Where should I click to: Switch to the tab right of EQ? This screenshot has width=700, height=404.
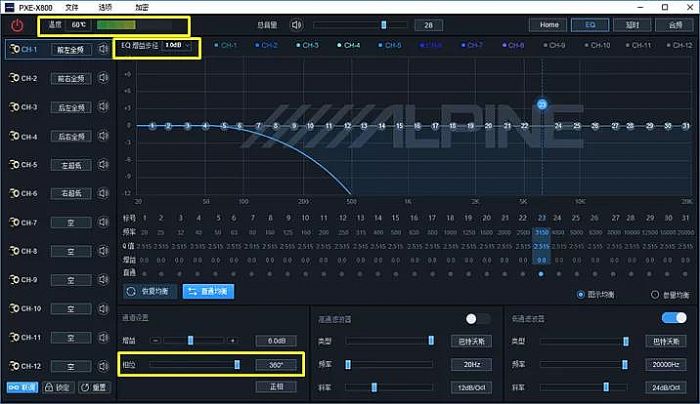coord(632,25)
